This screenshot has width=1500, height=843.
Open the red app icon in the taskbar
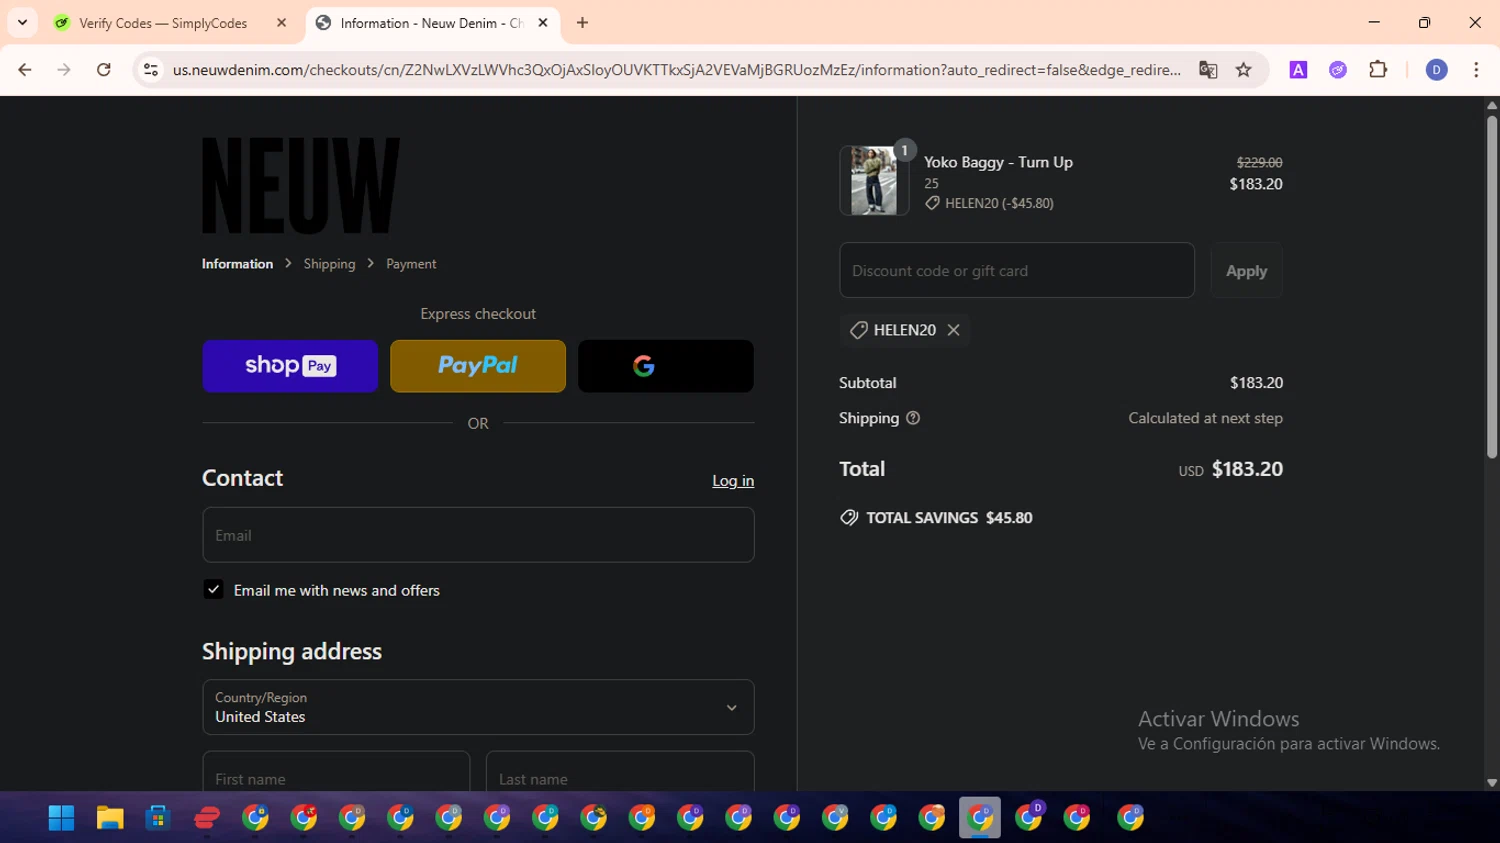tap(206, 818)
